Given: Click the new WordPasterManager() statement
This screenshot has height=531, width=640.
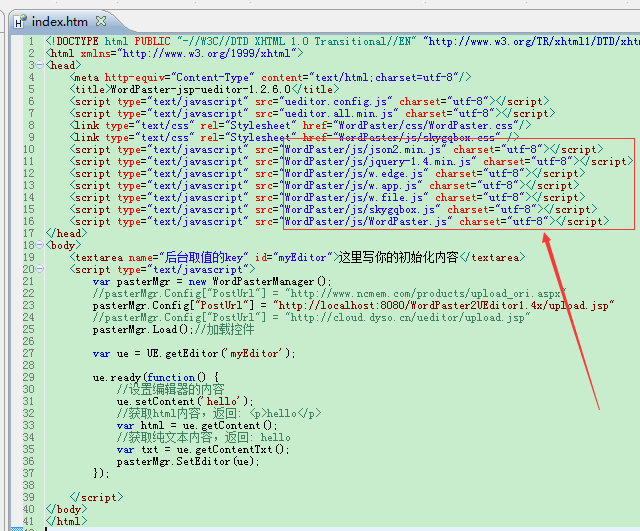Looking at the screenshot, I should coord(212,281).
